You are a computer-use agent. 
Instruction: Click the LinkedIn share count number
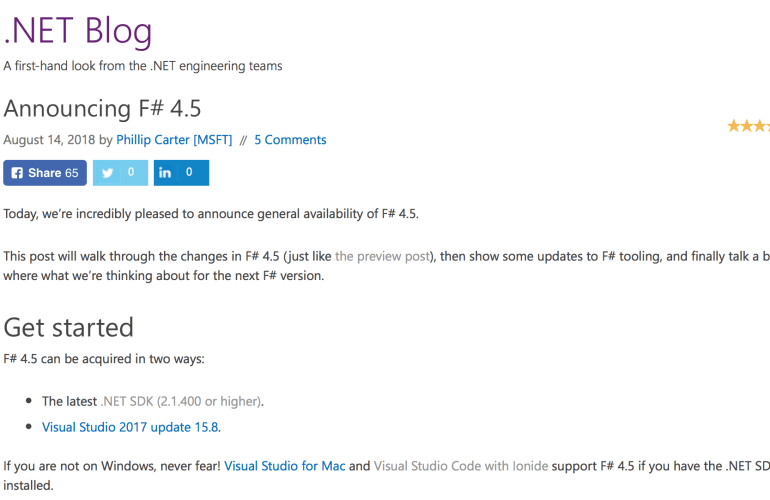[189, 173]
